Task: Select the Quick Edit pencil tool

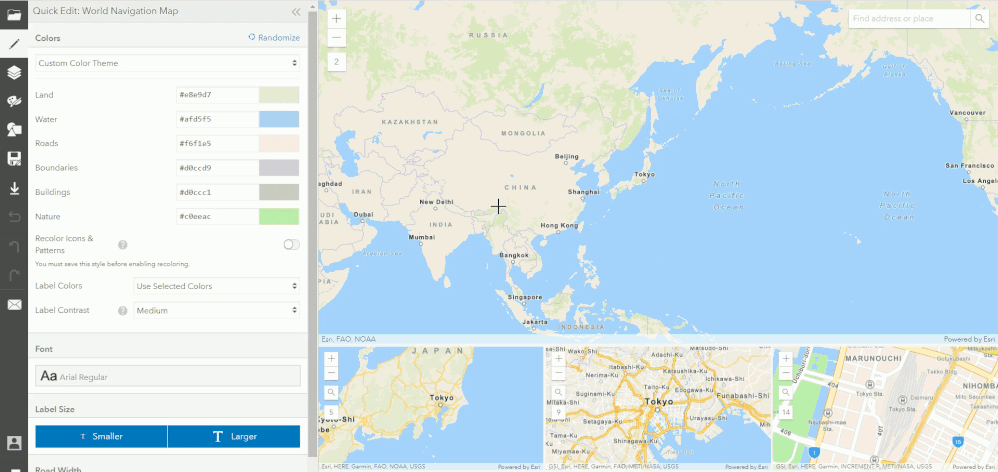Action: coord(14,44)
